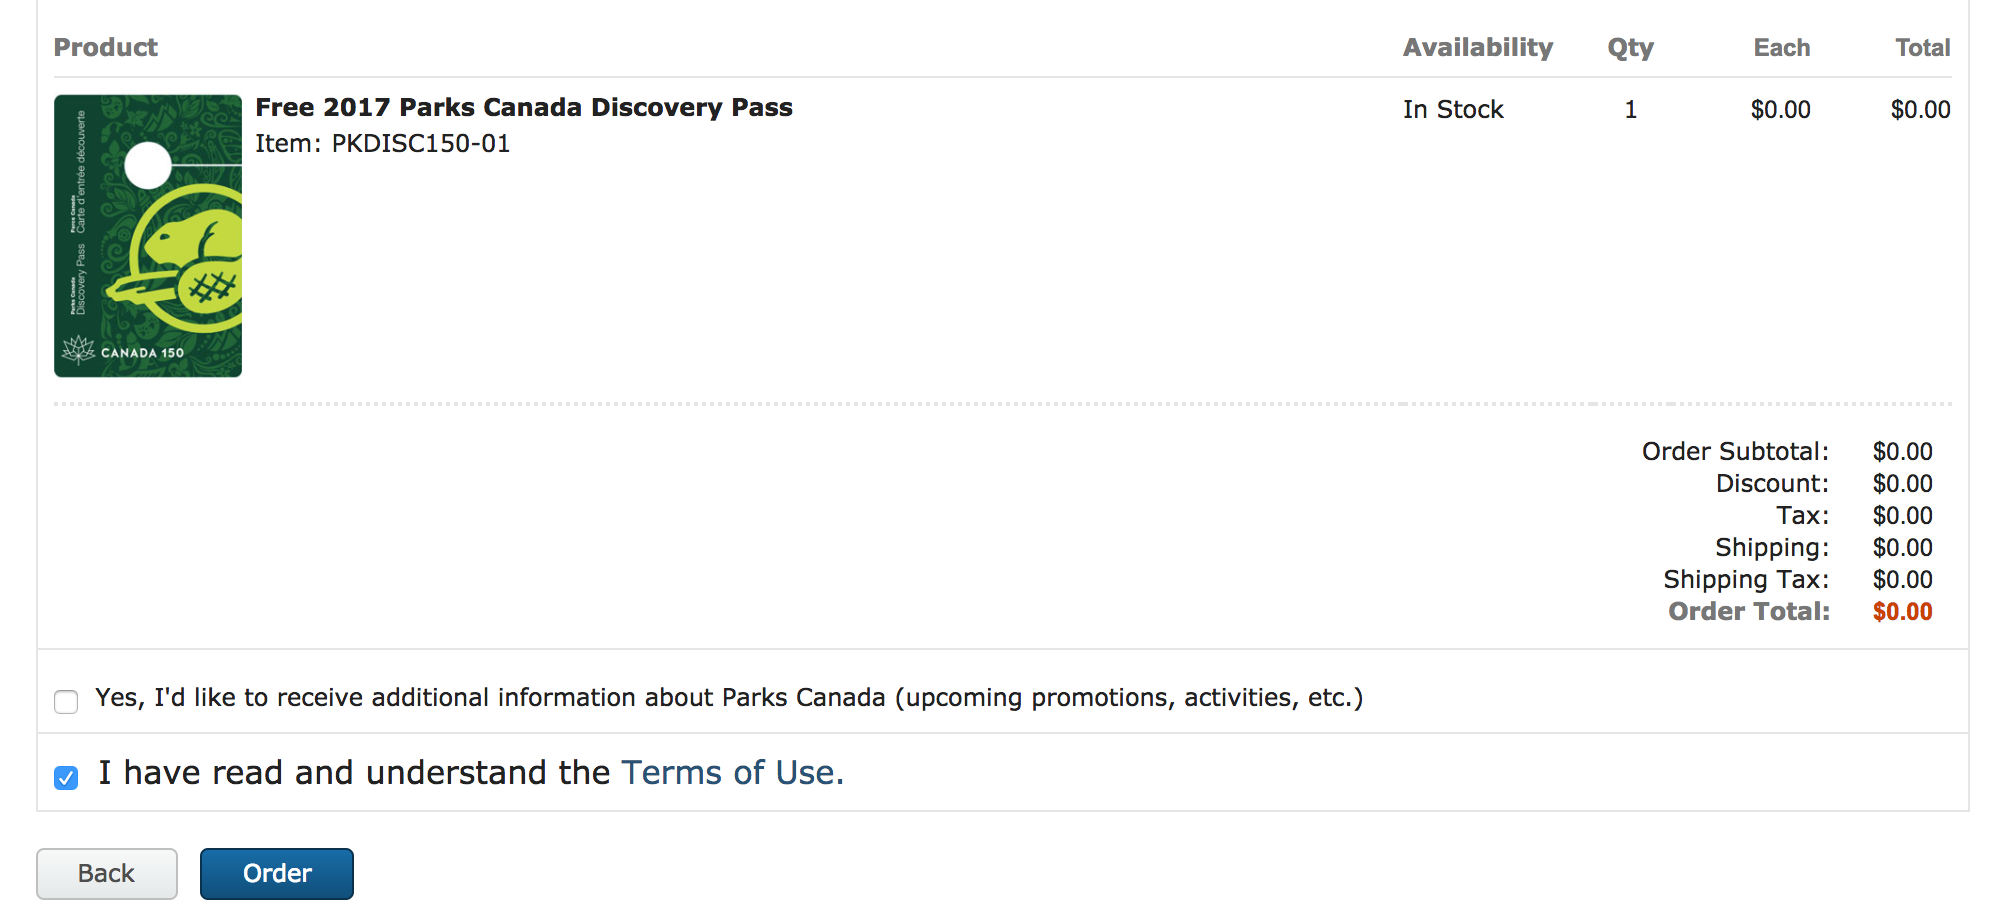
Task: Click the red Order Total amount
Action: [1902, 611]
